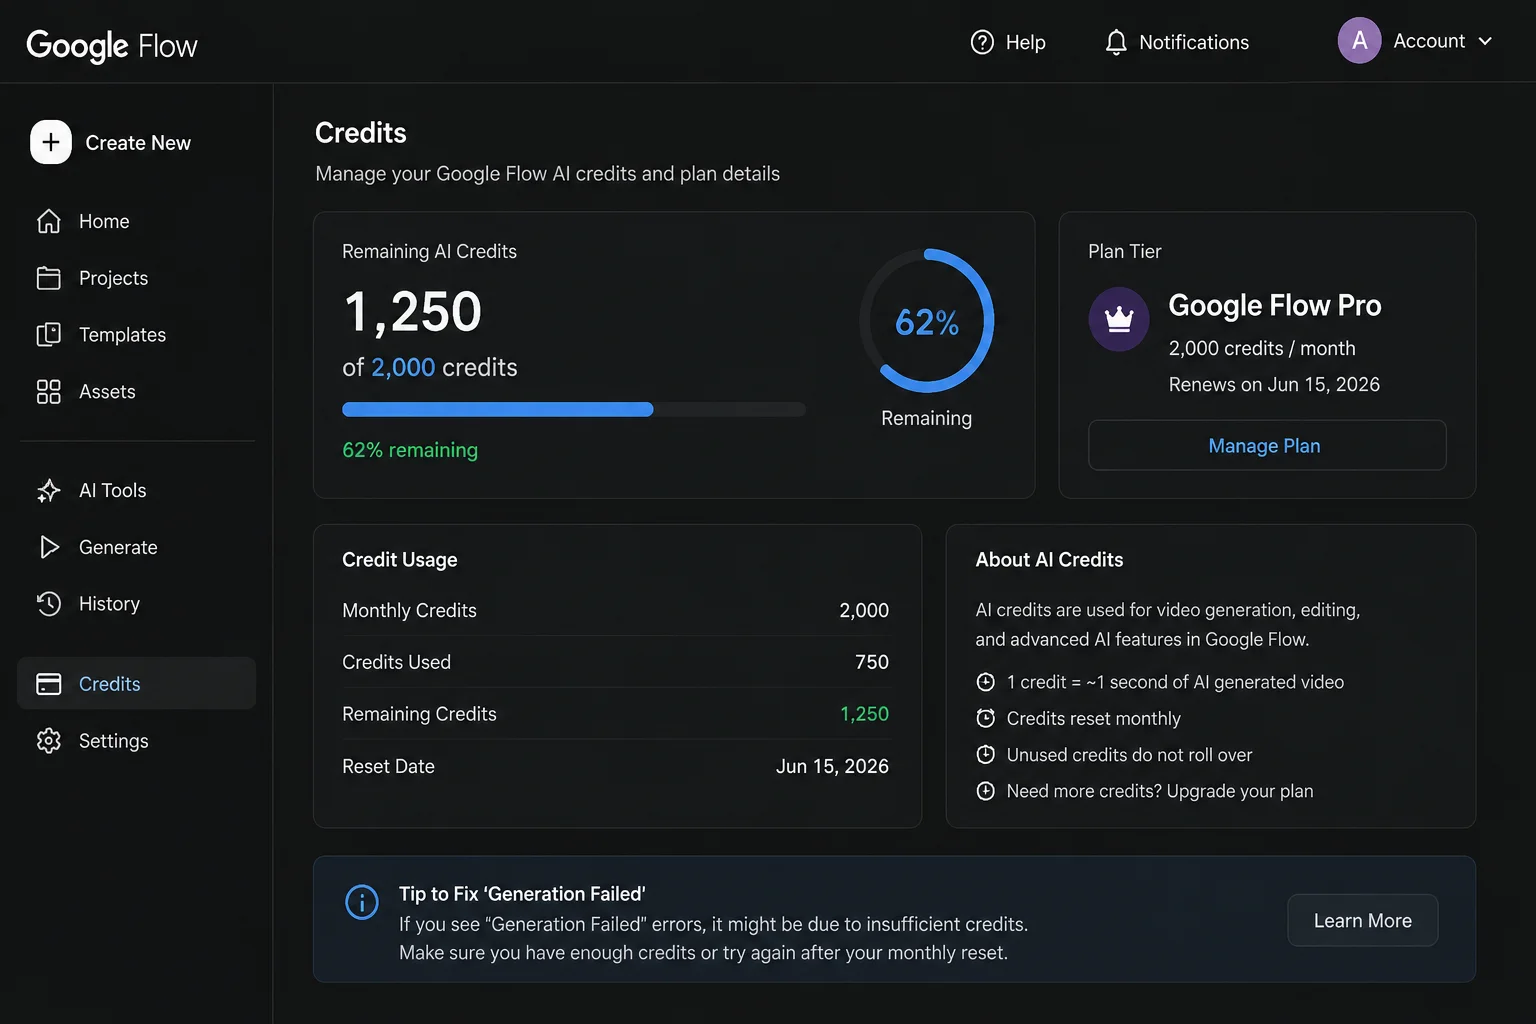Click the circular 62% remaining gauge
The height and width of the screenshot is (1024, 1536).
(x=927, y=321)
